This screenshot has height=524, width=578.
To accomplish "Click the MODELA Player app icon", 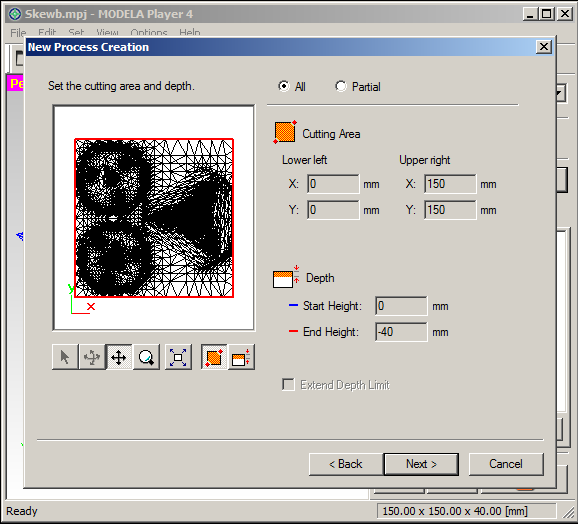I will tap(15, 14).
